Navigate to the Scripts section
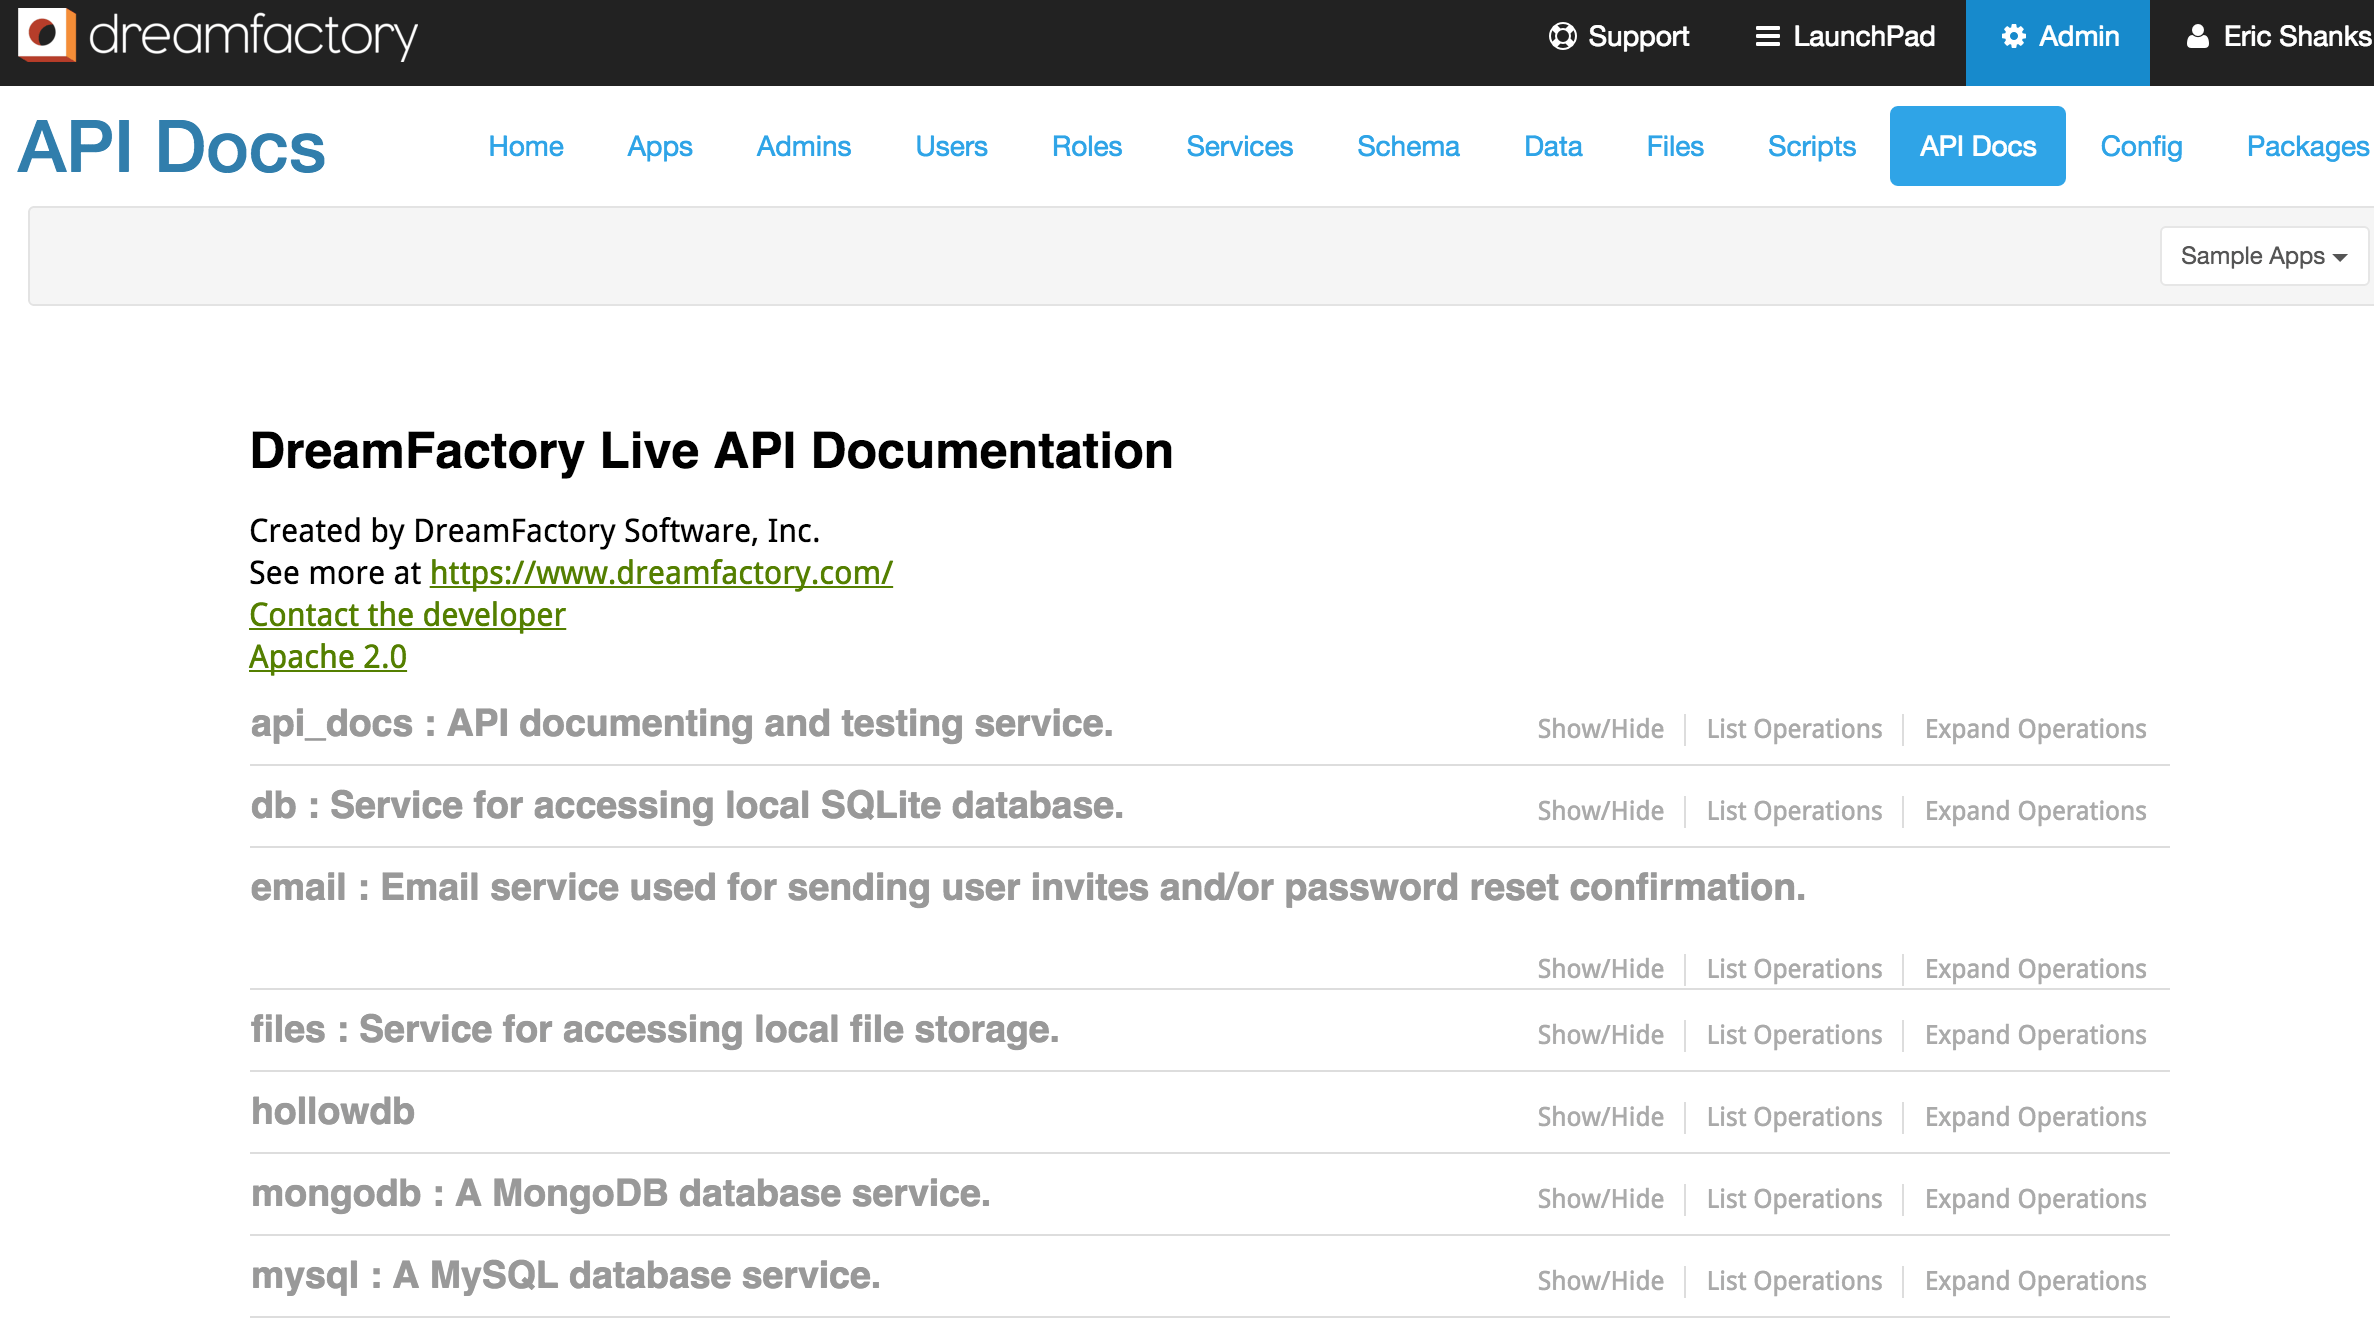 click(x=1812, y=146)
